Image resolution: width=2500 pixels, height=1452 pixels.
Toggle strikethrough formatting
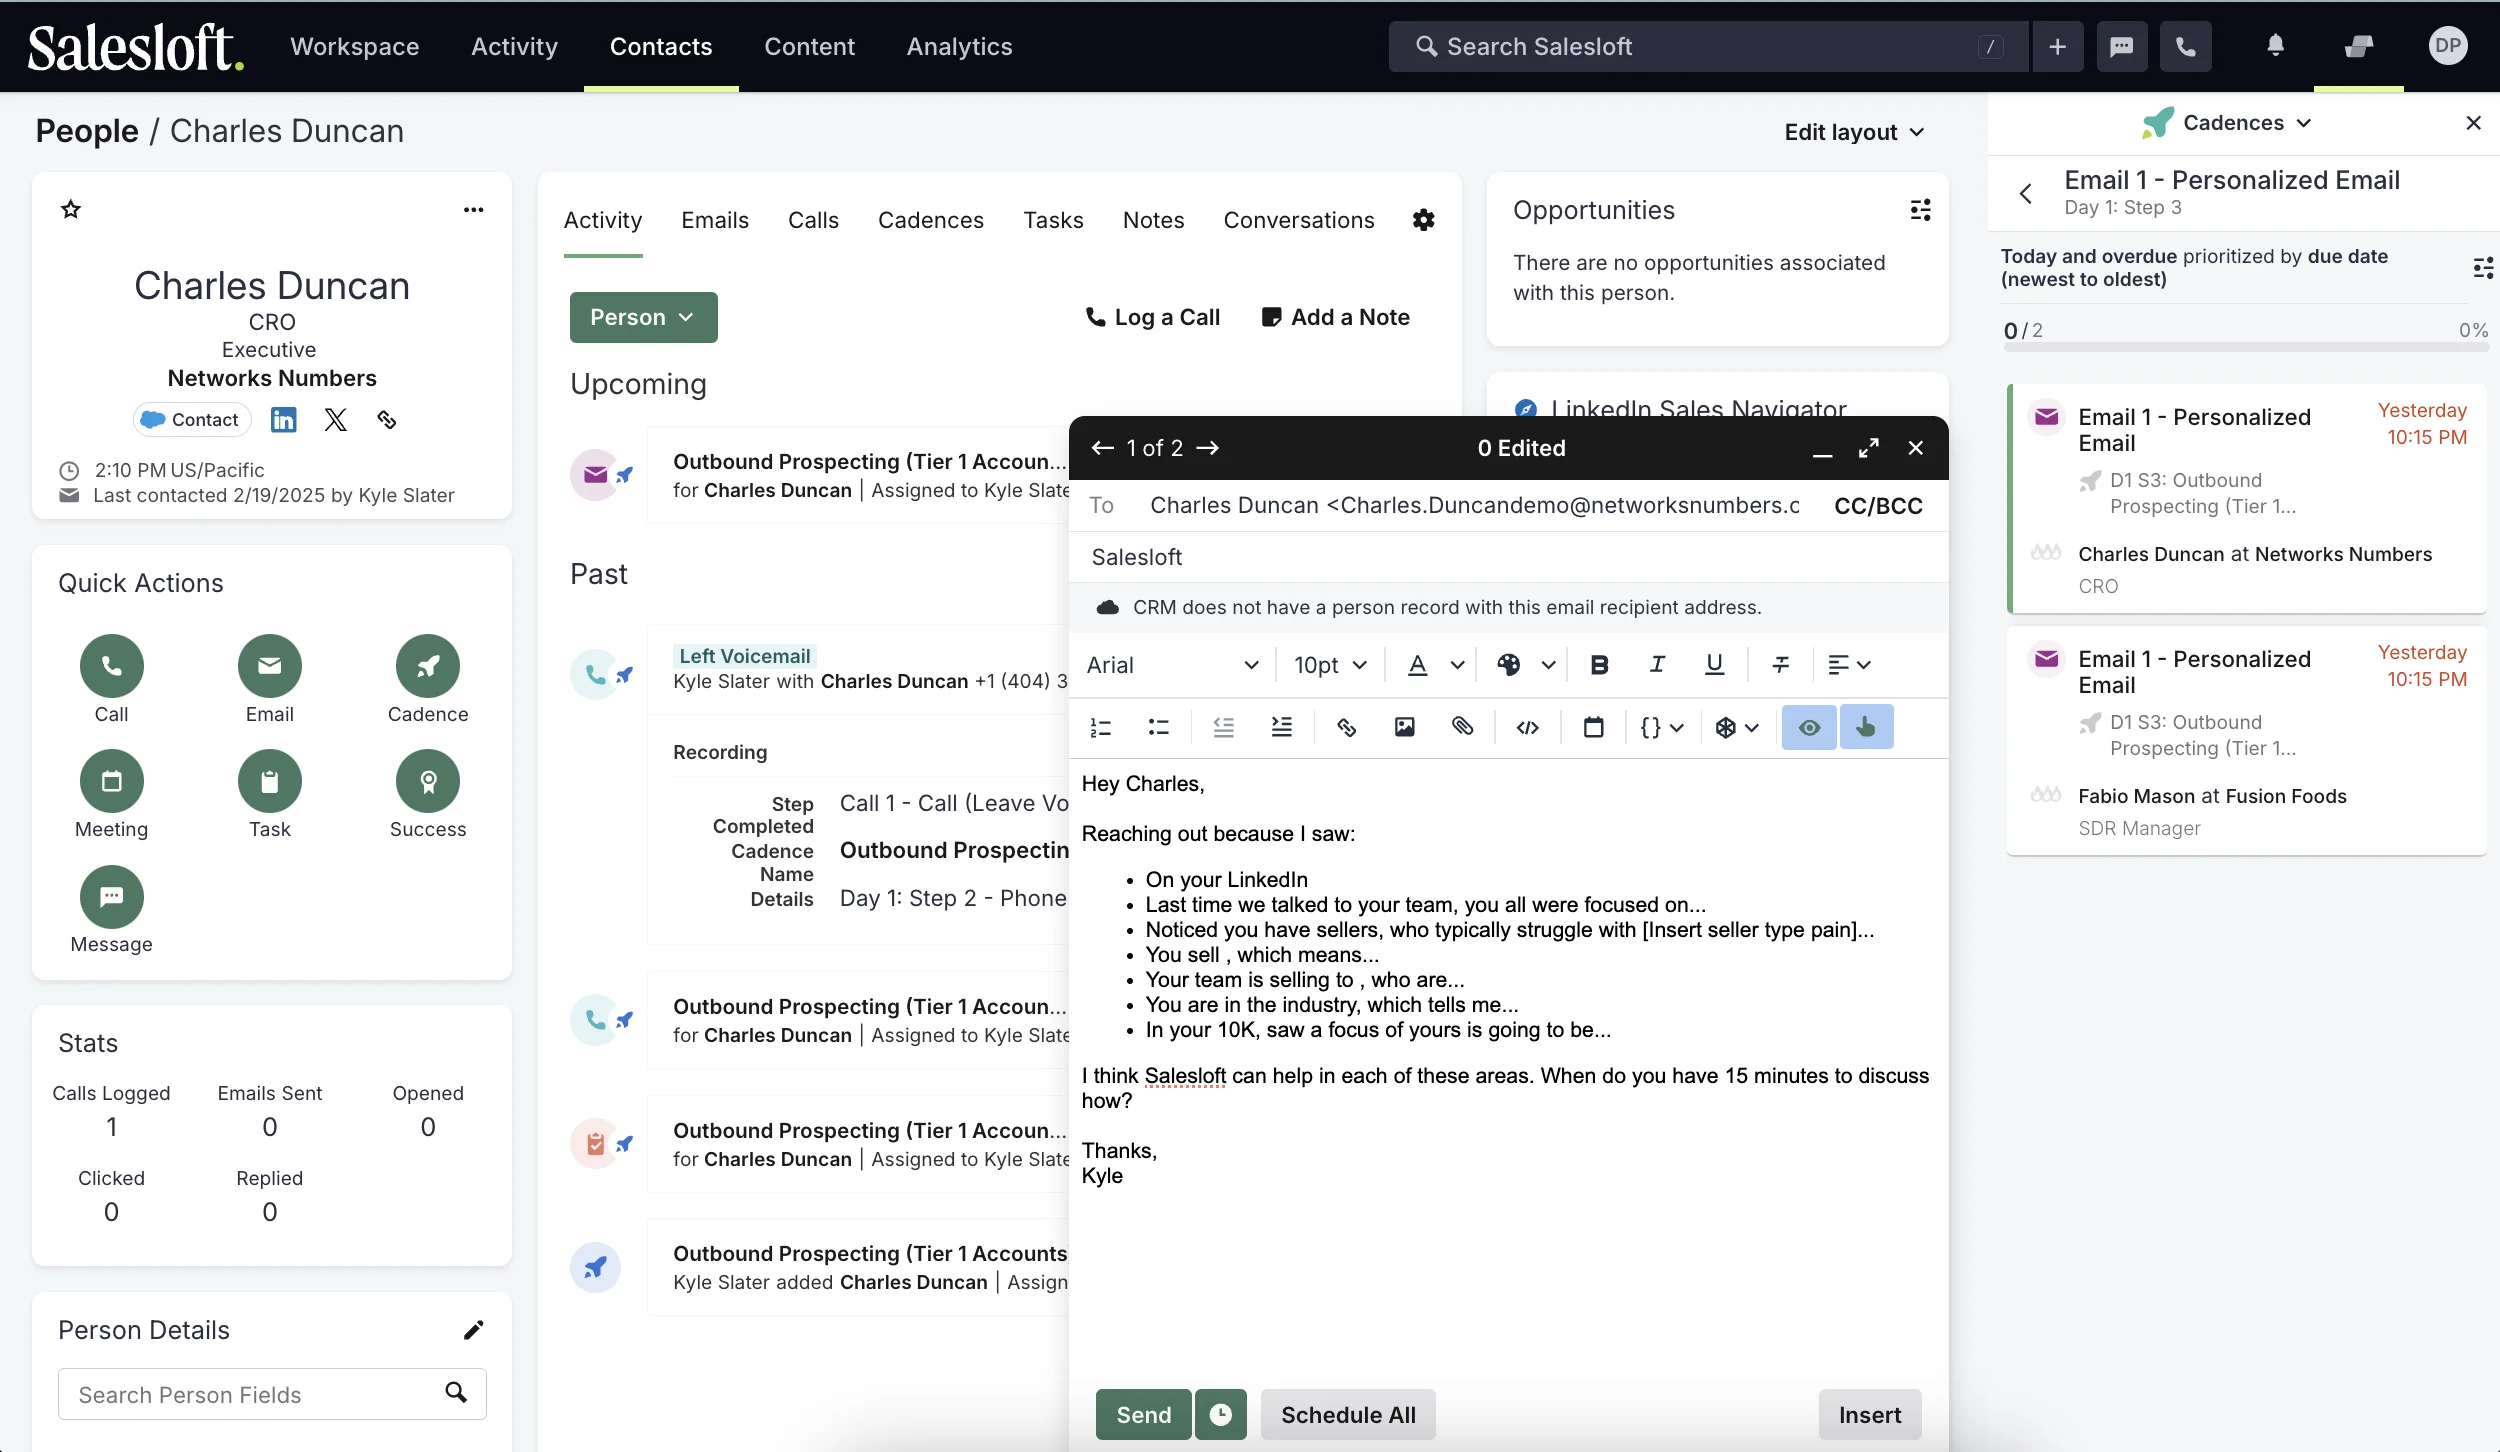[x=1781, y=665]
